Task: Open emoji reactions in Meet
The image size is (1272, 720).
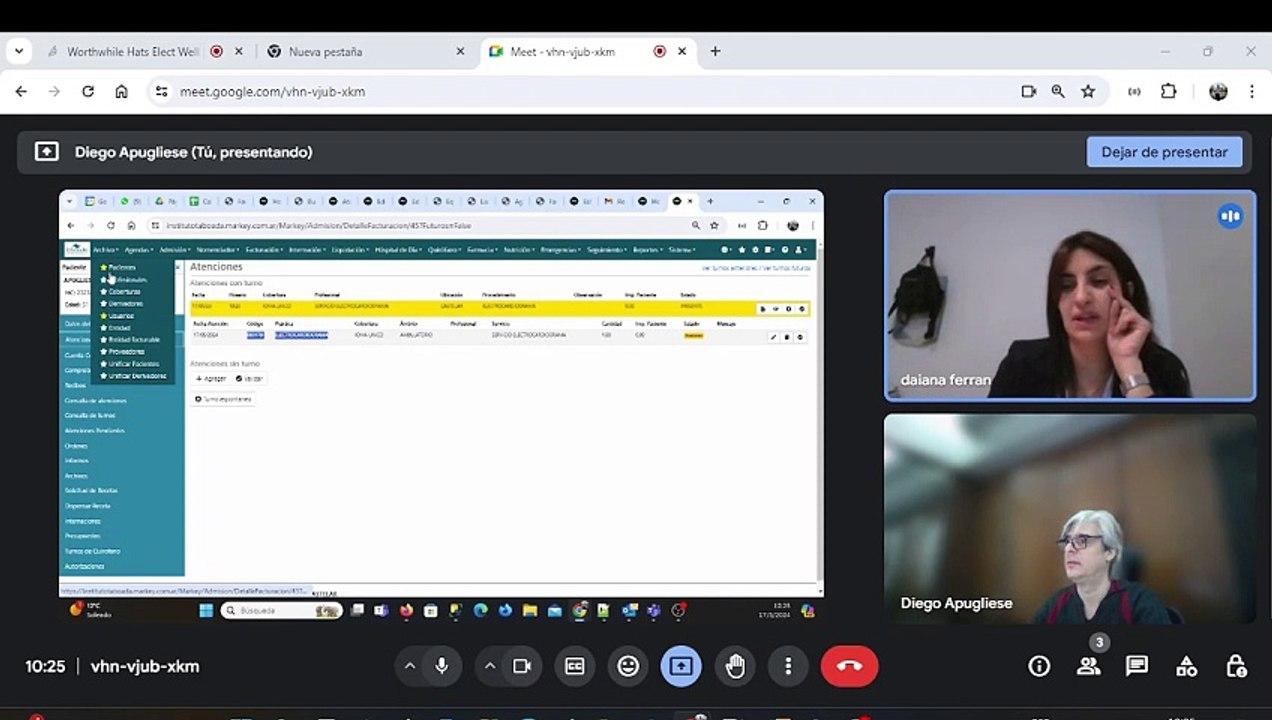Action: (x=628, y=666)
